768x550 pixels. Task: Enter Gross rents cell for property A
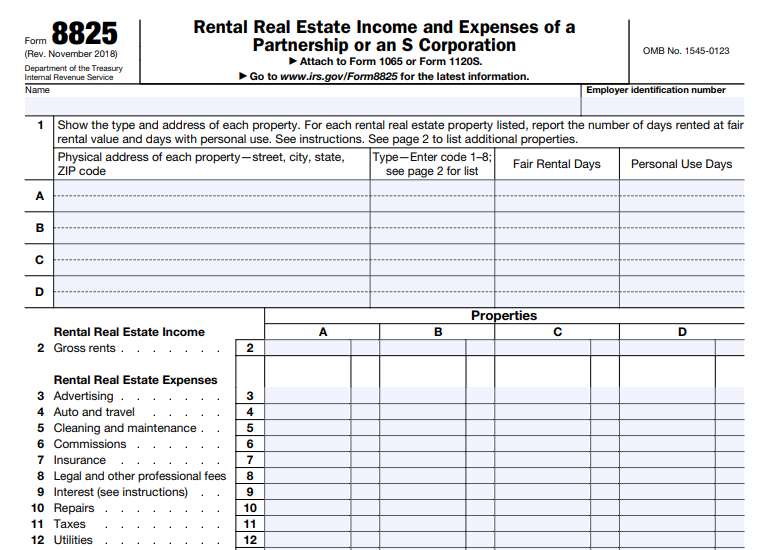click(x=308, y=348)
